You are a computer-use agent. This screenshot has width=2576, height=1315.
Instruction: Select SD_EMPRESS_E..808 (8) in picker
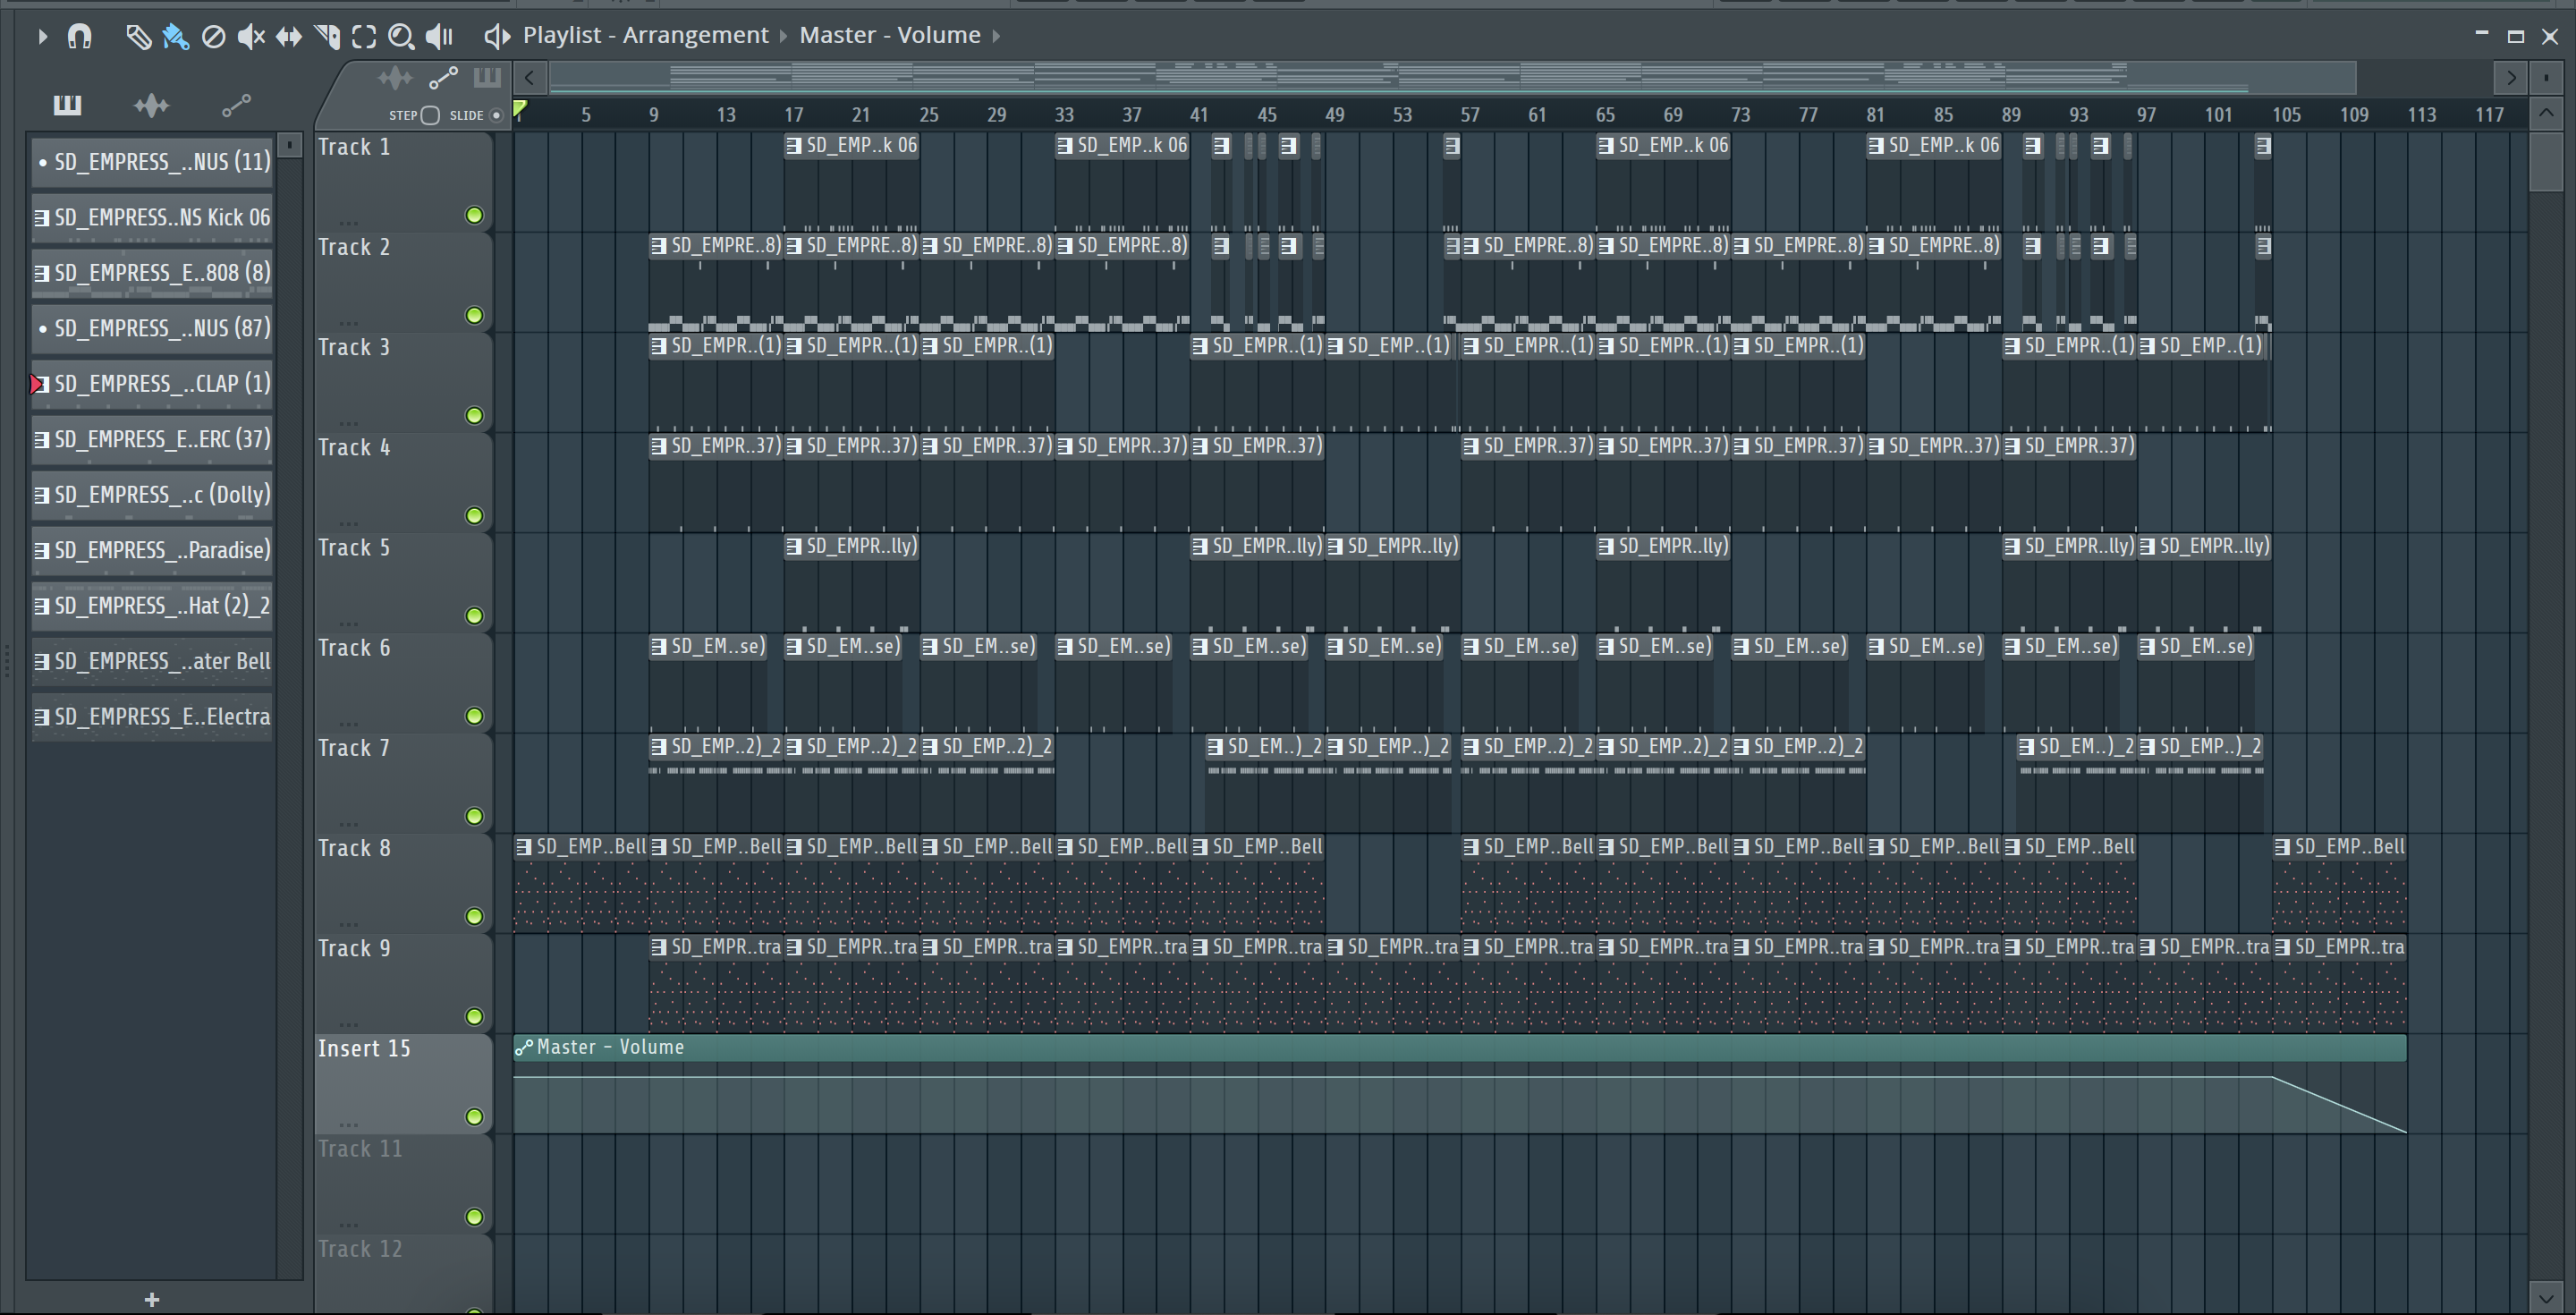[152, 273]
